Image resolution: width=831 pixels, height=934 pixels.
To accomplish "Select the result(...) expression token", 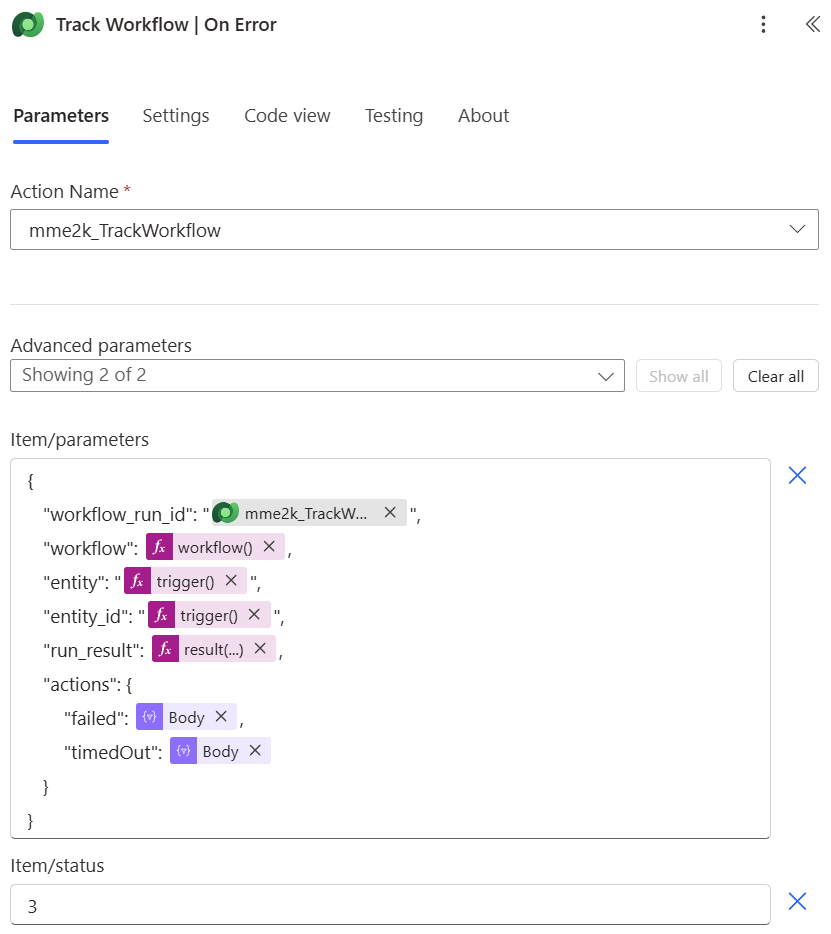I will (x=212, y=649).
